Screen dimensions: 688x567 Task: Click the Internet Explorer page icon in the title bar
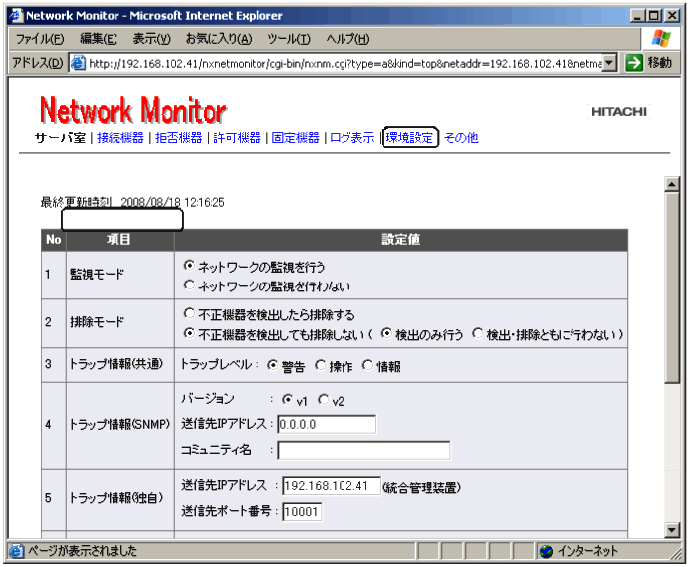coord(17,15)
